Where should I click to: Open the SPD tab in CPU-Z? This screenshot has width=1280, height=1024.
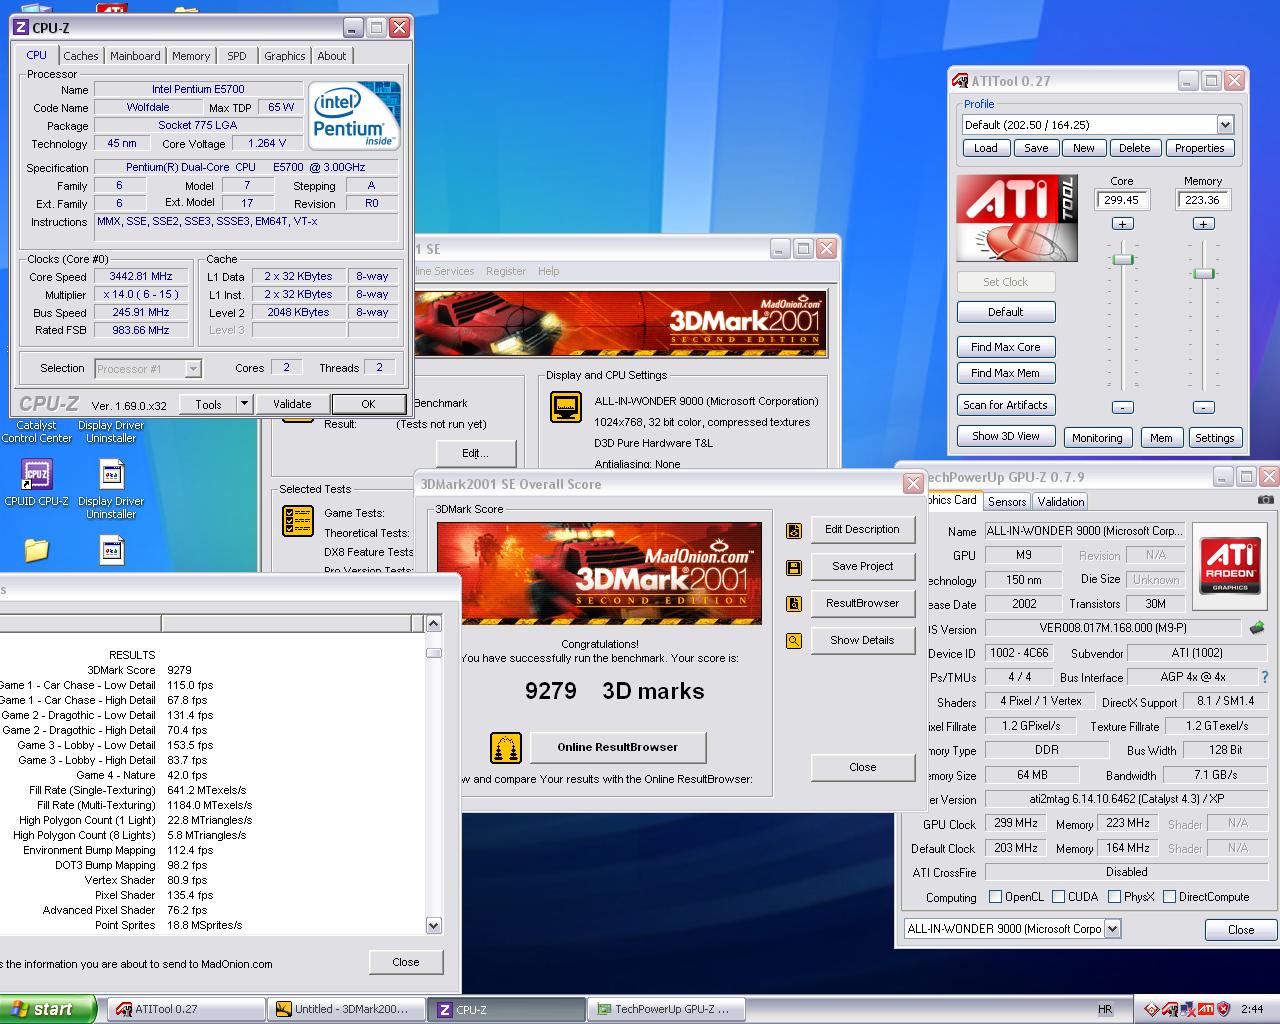[237, 56]
